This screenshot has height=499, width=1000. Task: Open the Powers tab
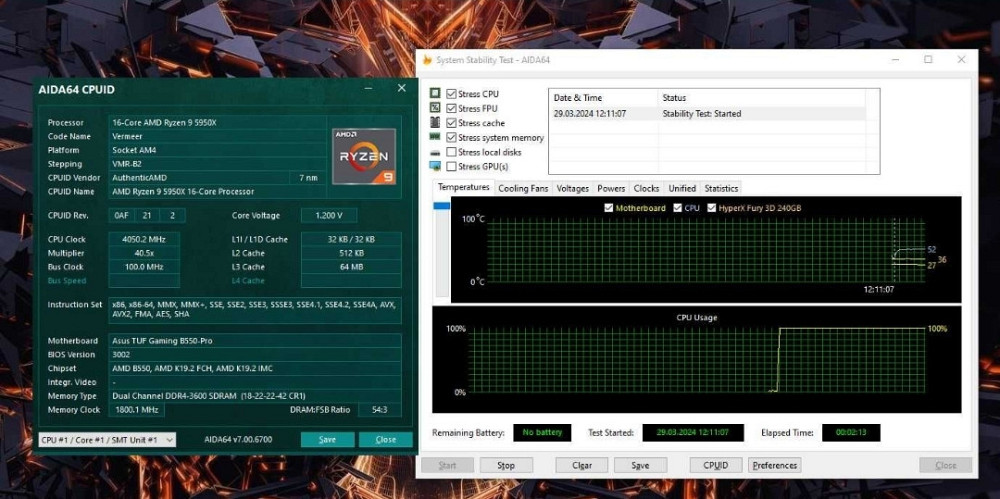611,188
